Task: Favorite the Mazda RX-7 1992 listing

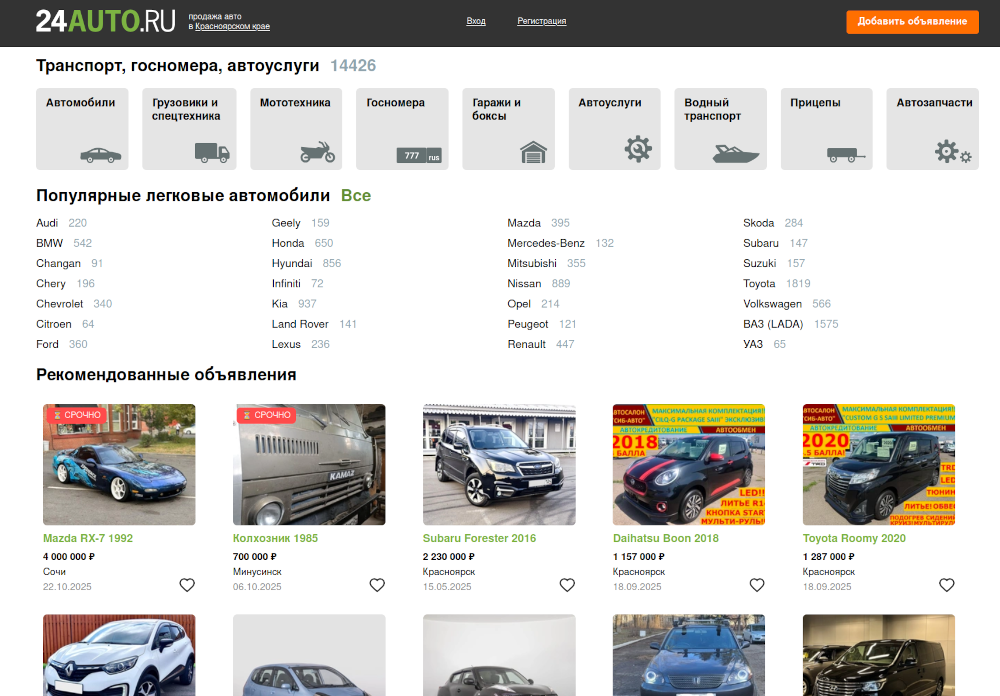Action: (187, 585)
